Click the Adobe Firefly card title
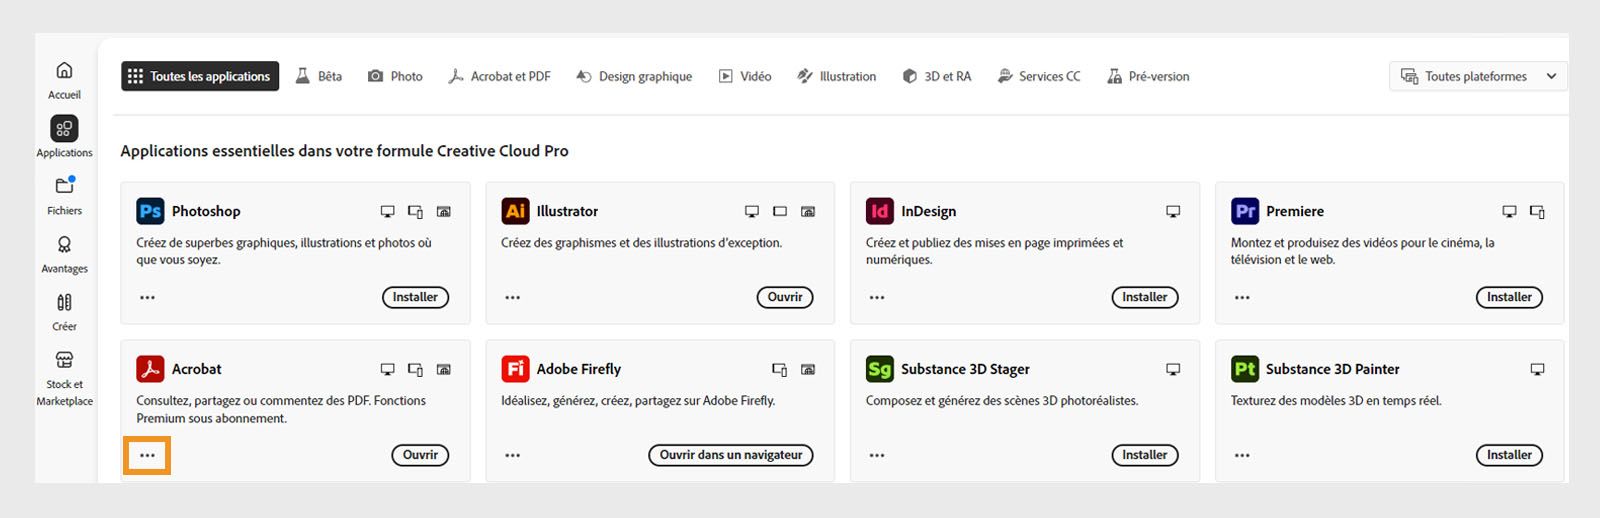 coord(579,369)
